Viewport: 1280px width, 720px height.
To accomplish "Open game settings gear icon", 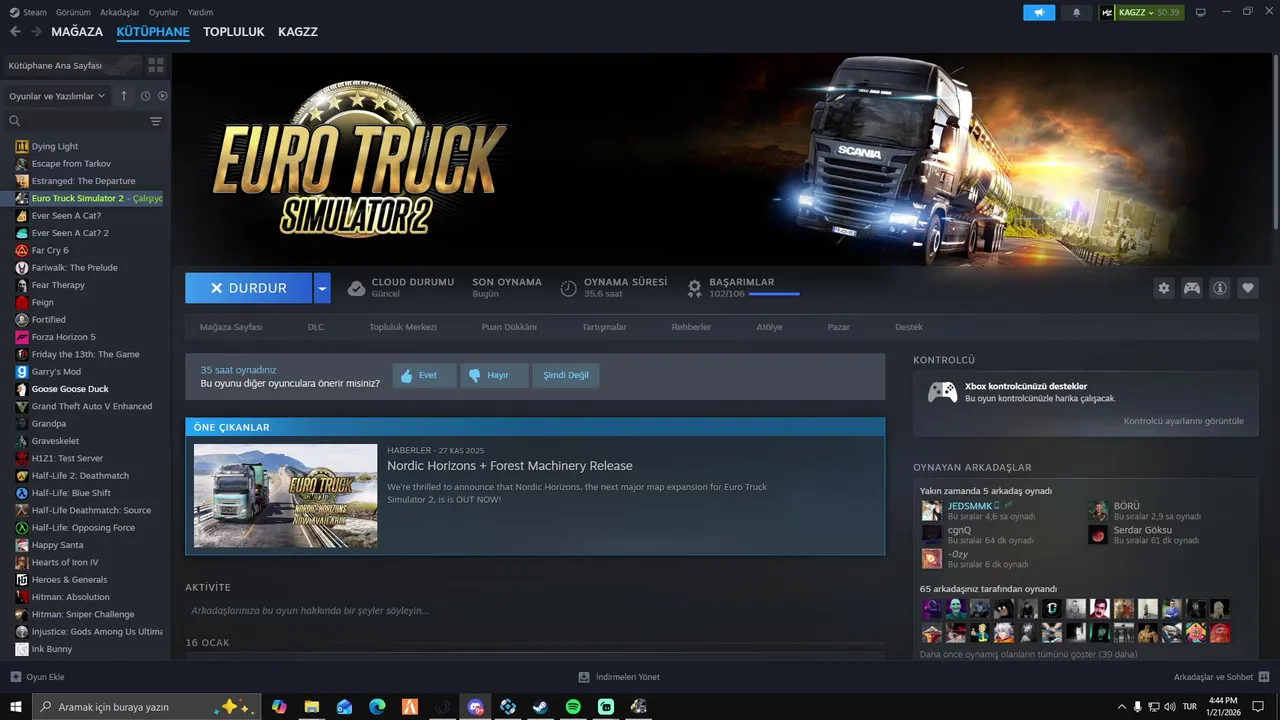I will click(x=1163, y=288).
